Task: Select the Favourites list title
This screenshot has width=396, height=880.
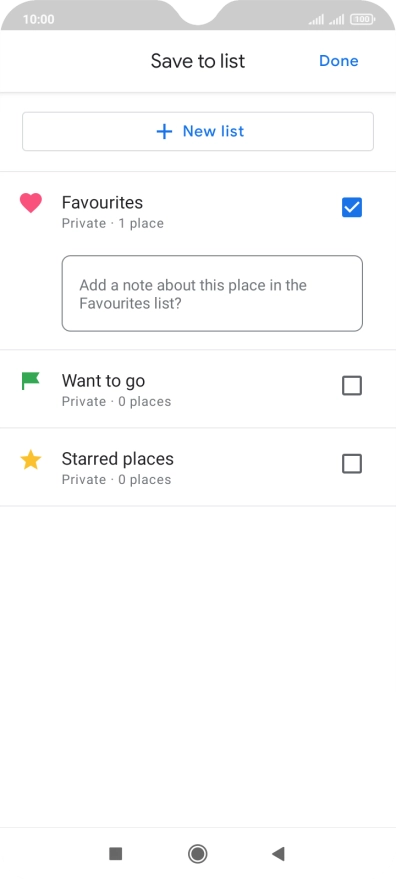Action: click(x=102, y=202)
